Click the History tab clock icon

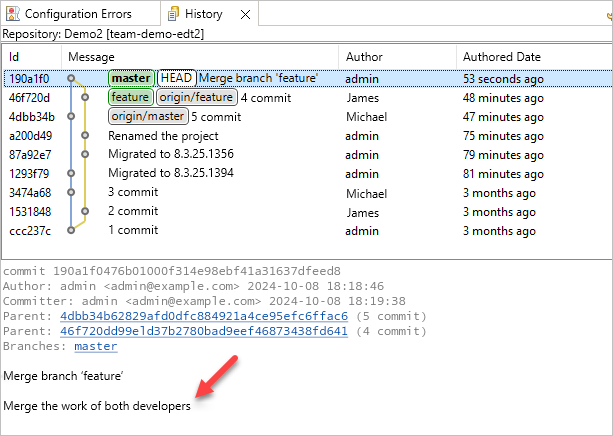[174, 15]
